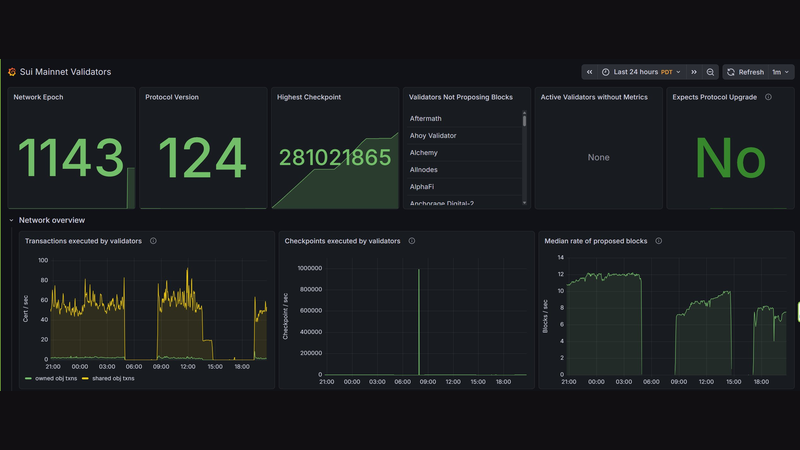Select Aftermath in validators list

(x=426, y=118)
